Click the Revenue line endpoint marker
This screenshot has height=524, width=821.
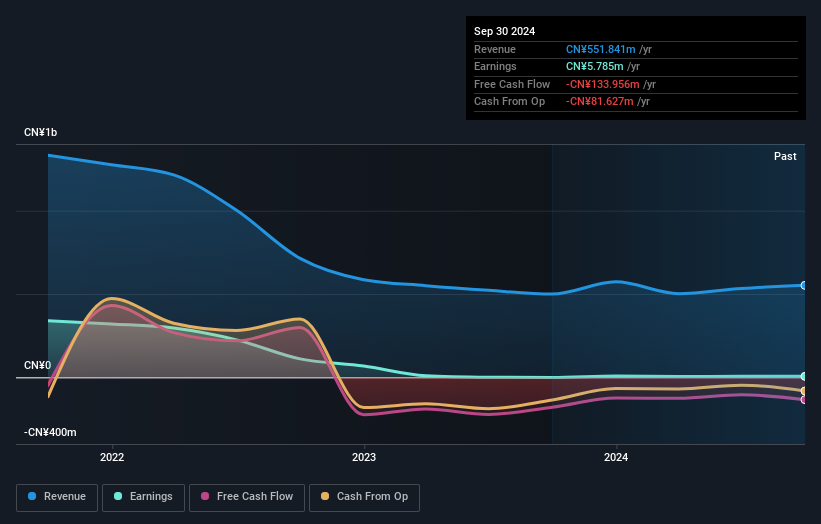tap(804, 285)
